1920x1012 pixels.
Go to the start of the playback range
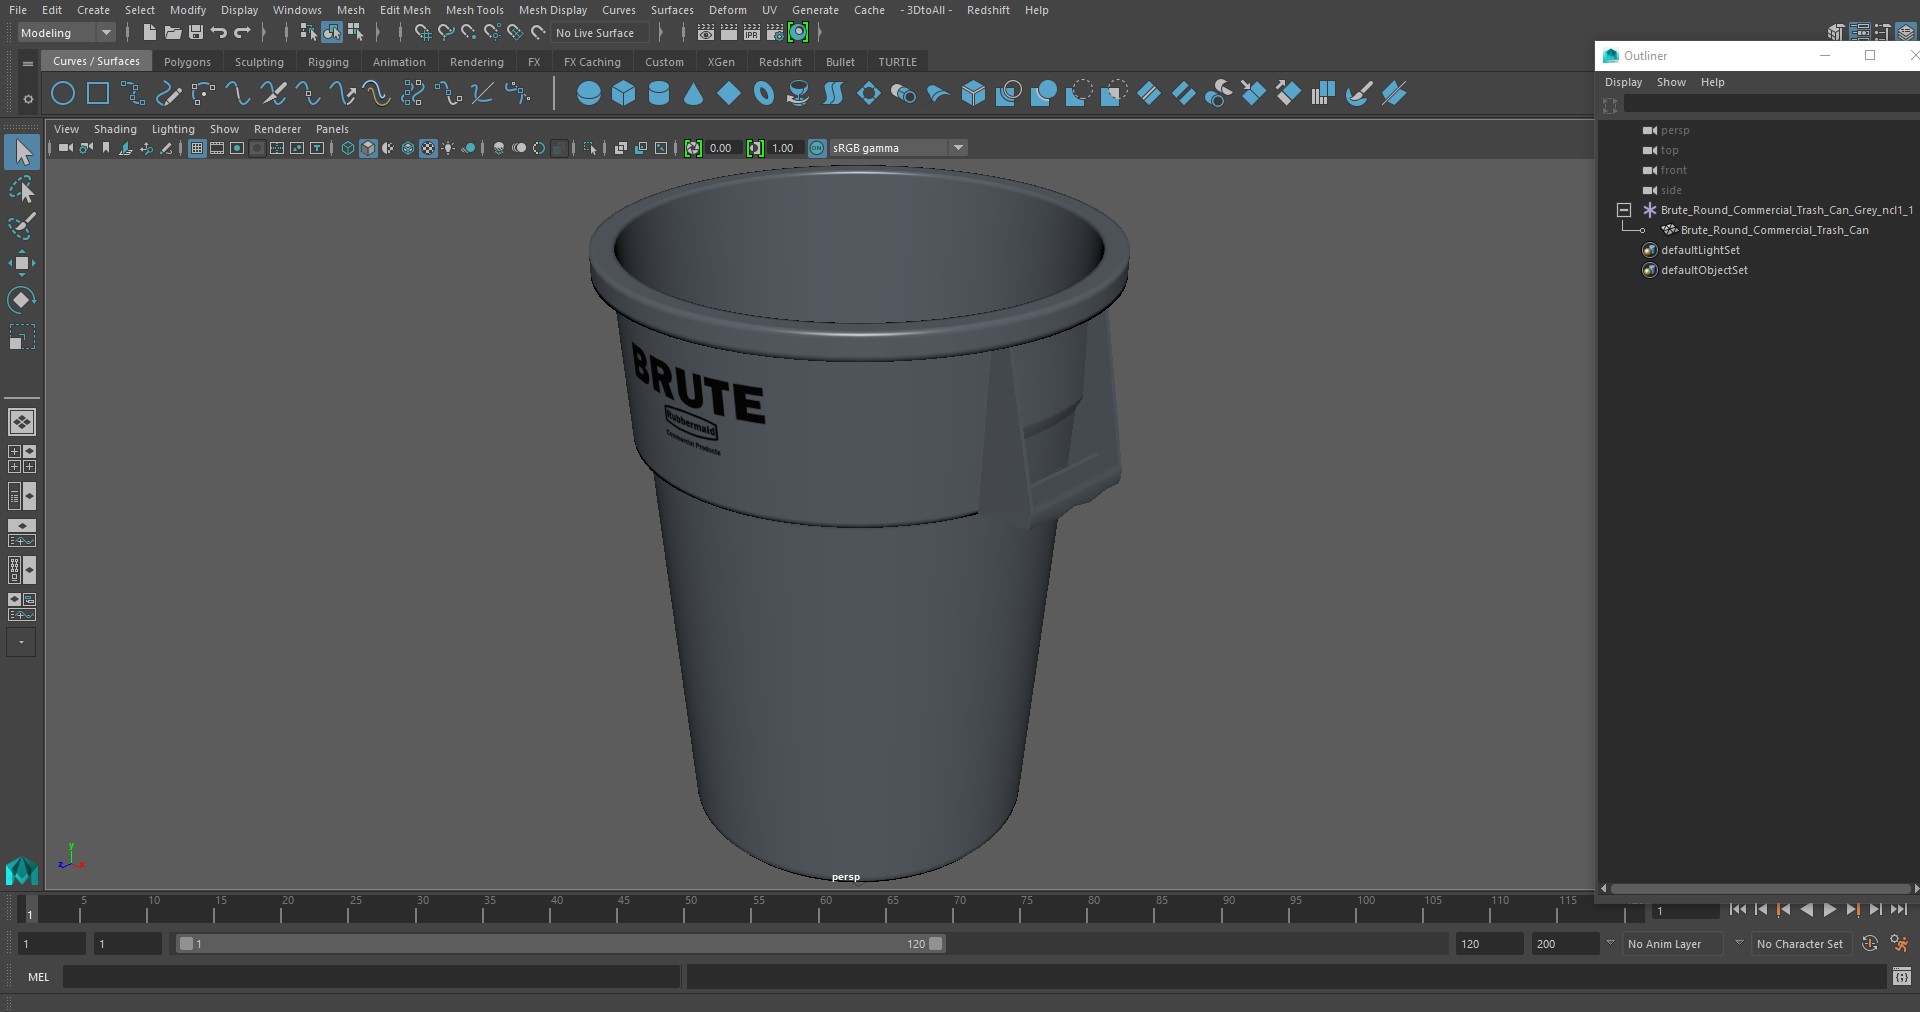[x=1738, y=910]
